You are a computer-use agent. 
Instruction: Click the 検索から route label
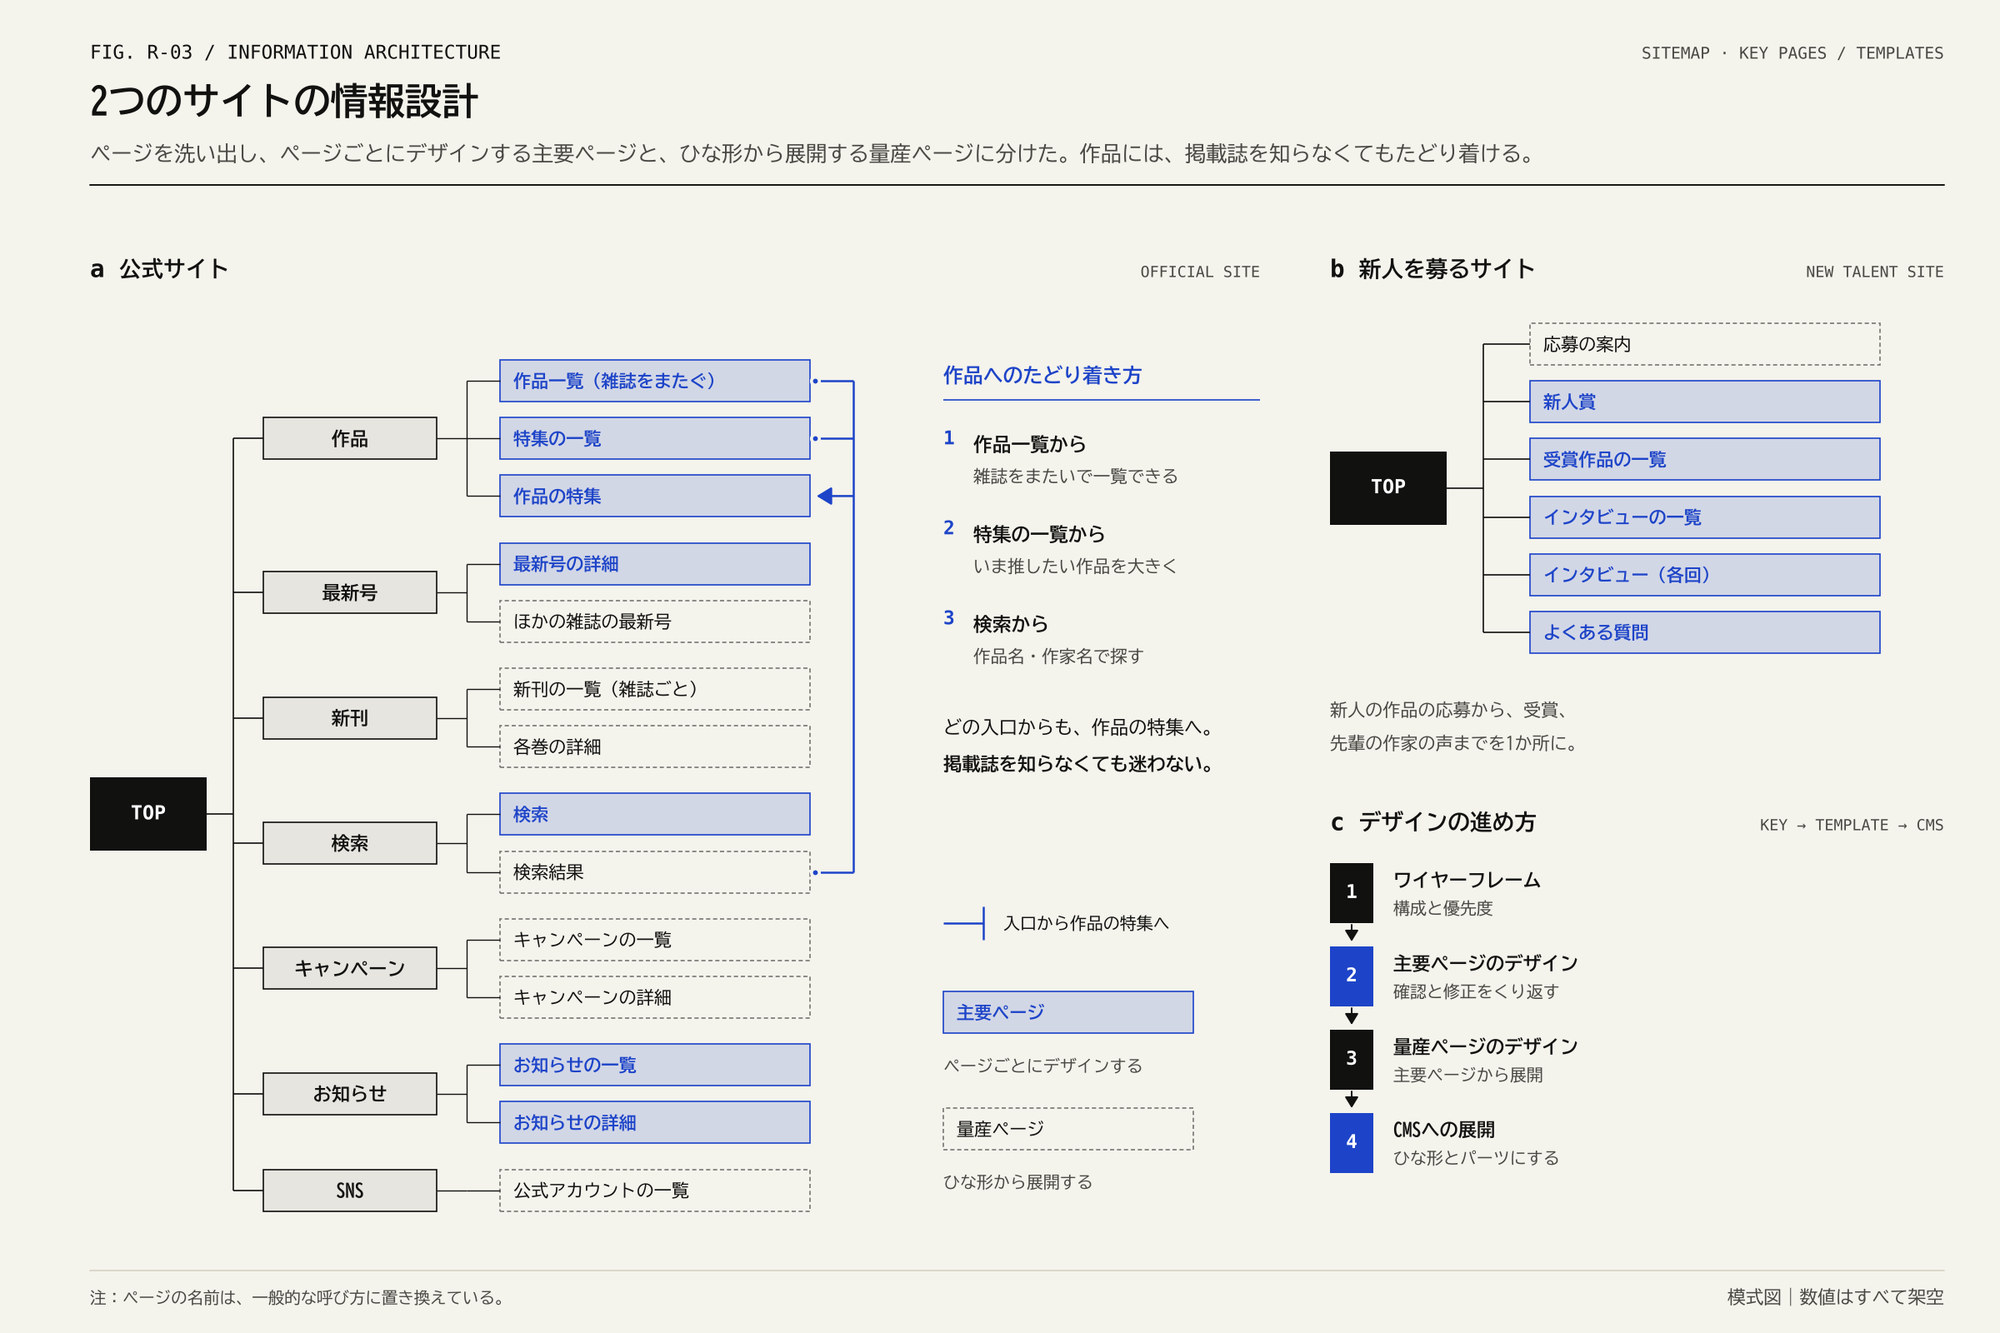click(x=1010, y=624)
